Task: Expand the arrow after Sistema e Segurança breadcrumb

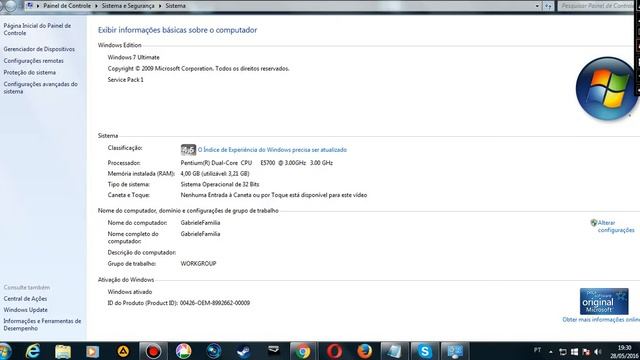Action: pyautogui.click(x=160, y=6)
